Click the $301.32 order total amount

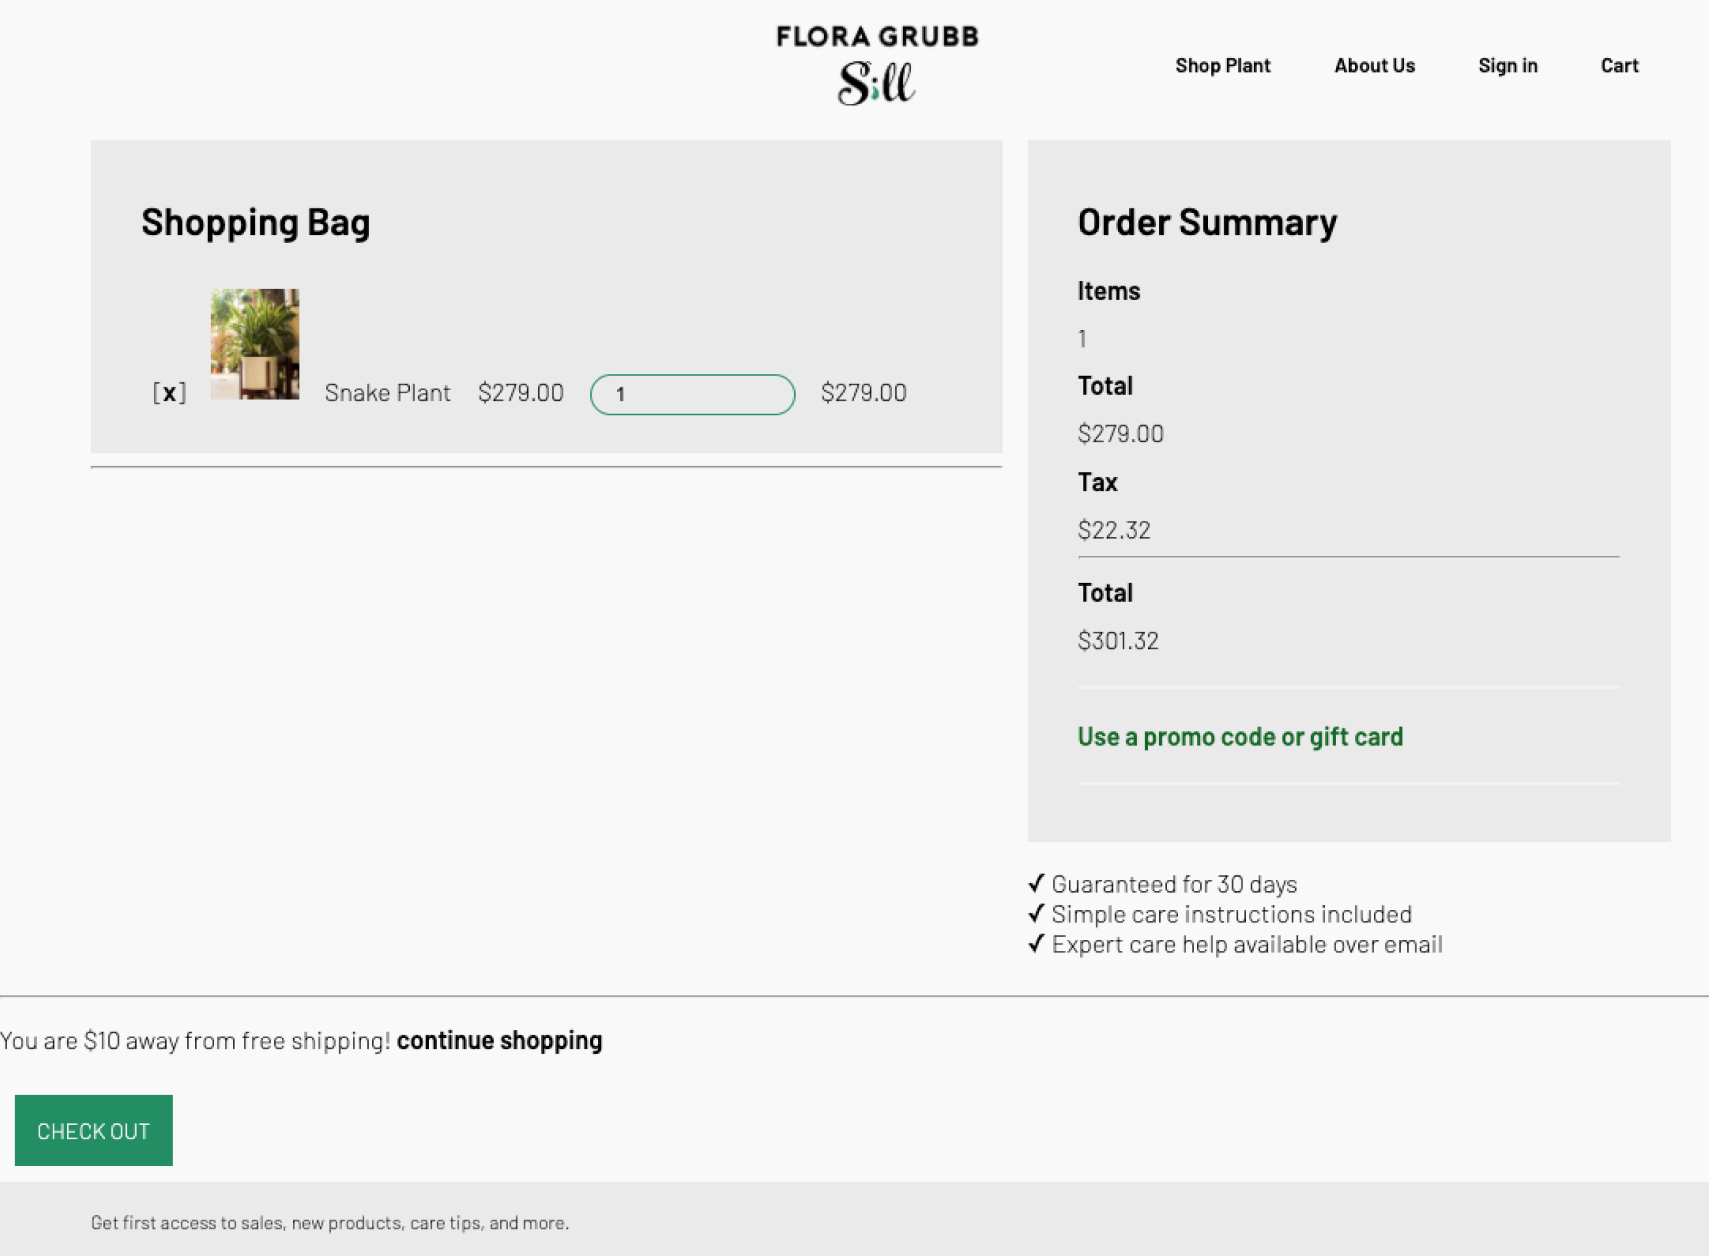tap(1118, 641)
